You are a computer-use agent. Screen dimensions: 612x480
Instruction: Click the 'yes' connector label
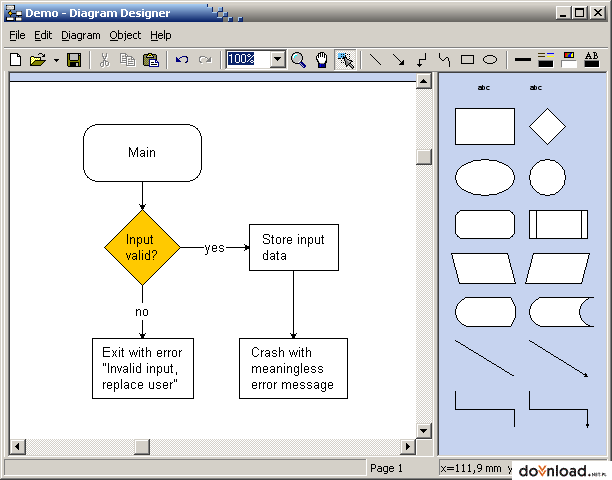(x=215, y=247)
